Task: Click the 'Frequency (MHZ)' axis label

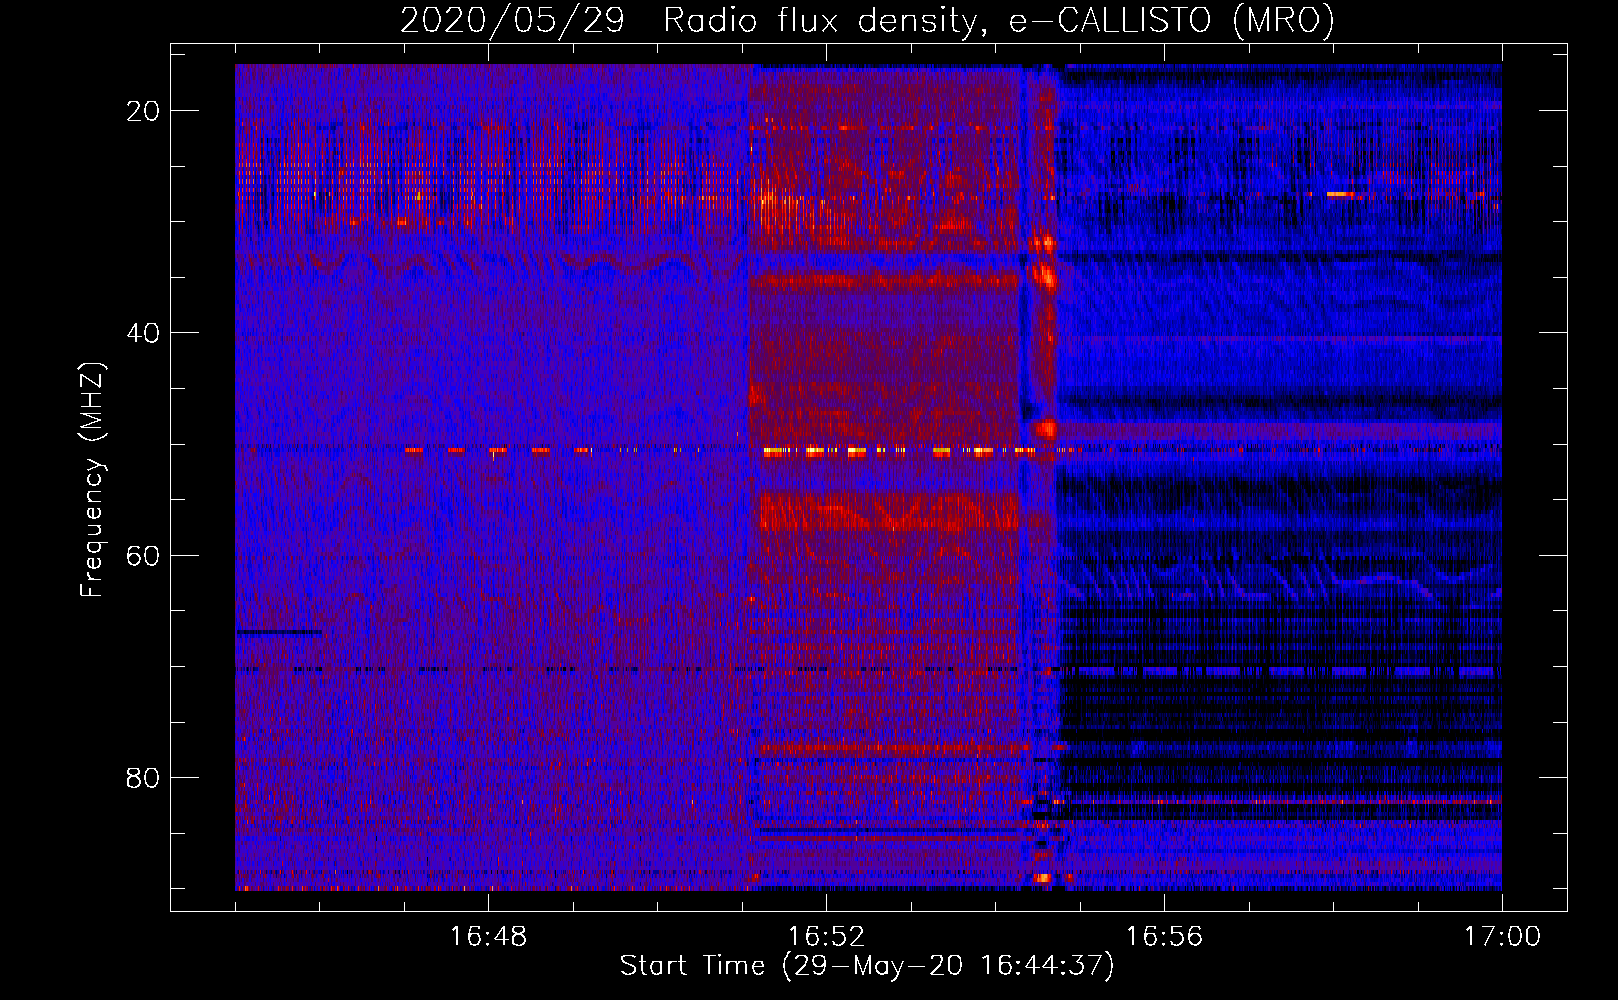Action: [92, 480]
